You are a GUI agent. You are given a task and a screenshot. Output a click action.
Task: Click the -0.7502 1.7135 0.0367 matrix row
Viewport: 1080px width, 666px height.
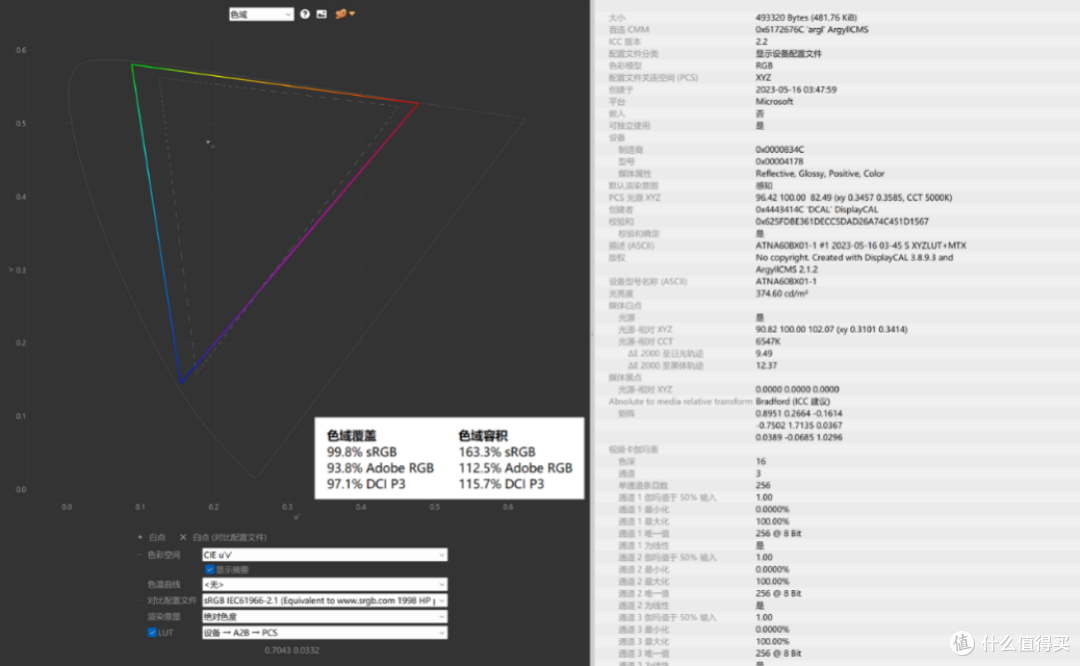pyautogui.click(x=798, y=425)
